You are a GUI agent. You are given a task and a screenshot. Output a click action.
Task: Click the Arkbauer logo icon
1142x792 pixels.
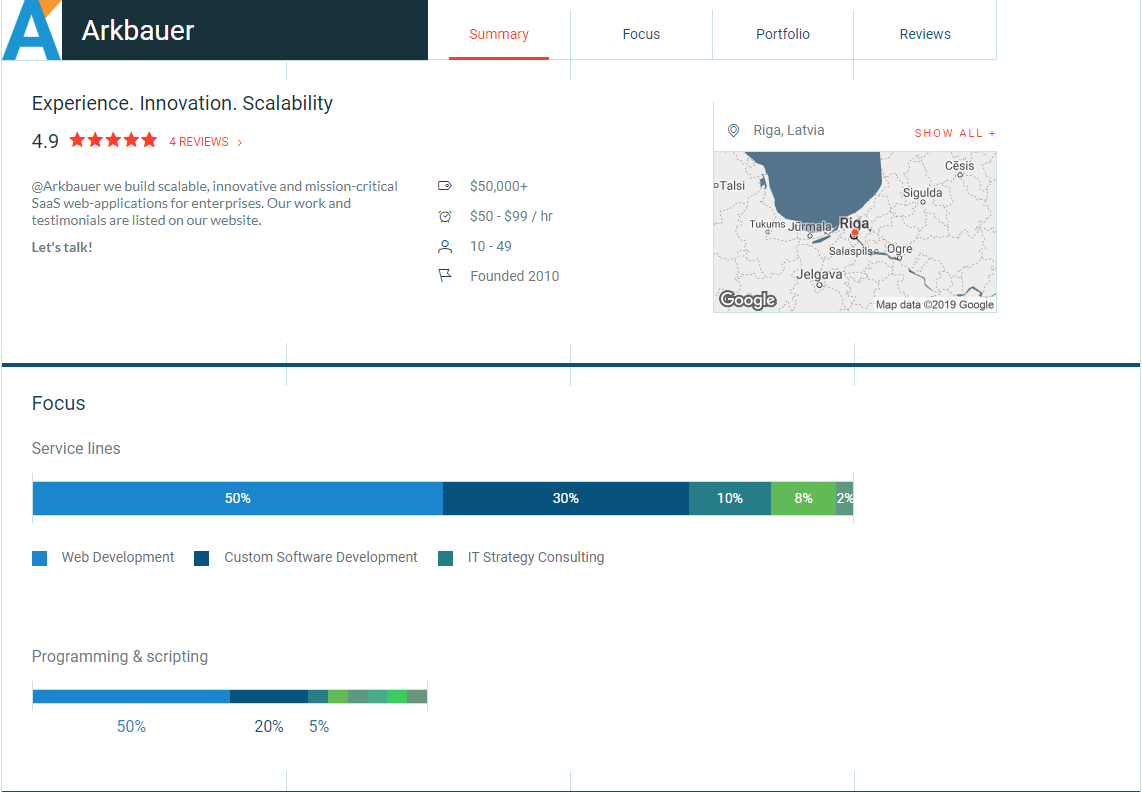click(32, 30)
